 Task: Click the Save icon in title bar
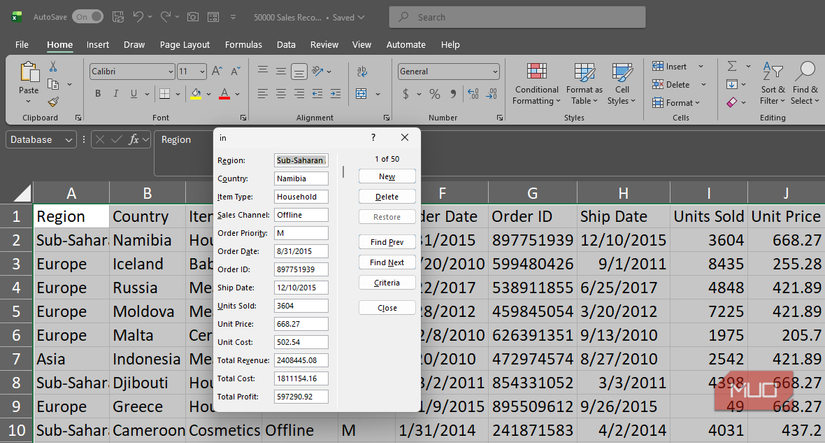coord(118,17)
